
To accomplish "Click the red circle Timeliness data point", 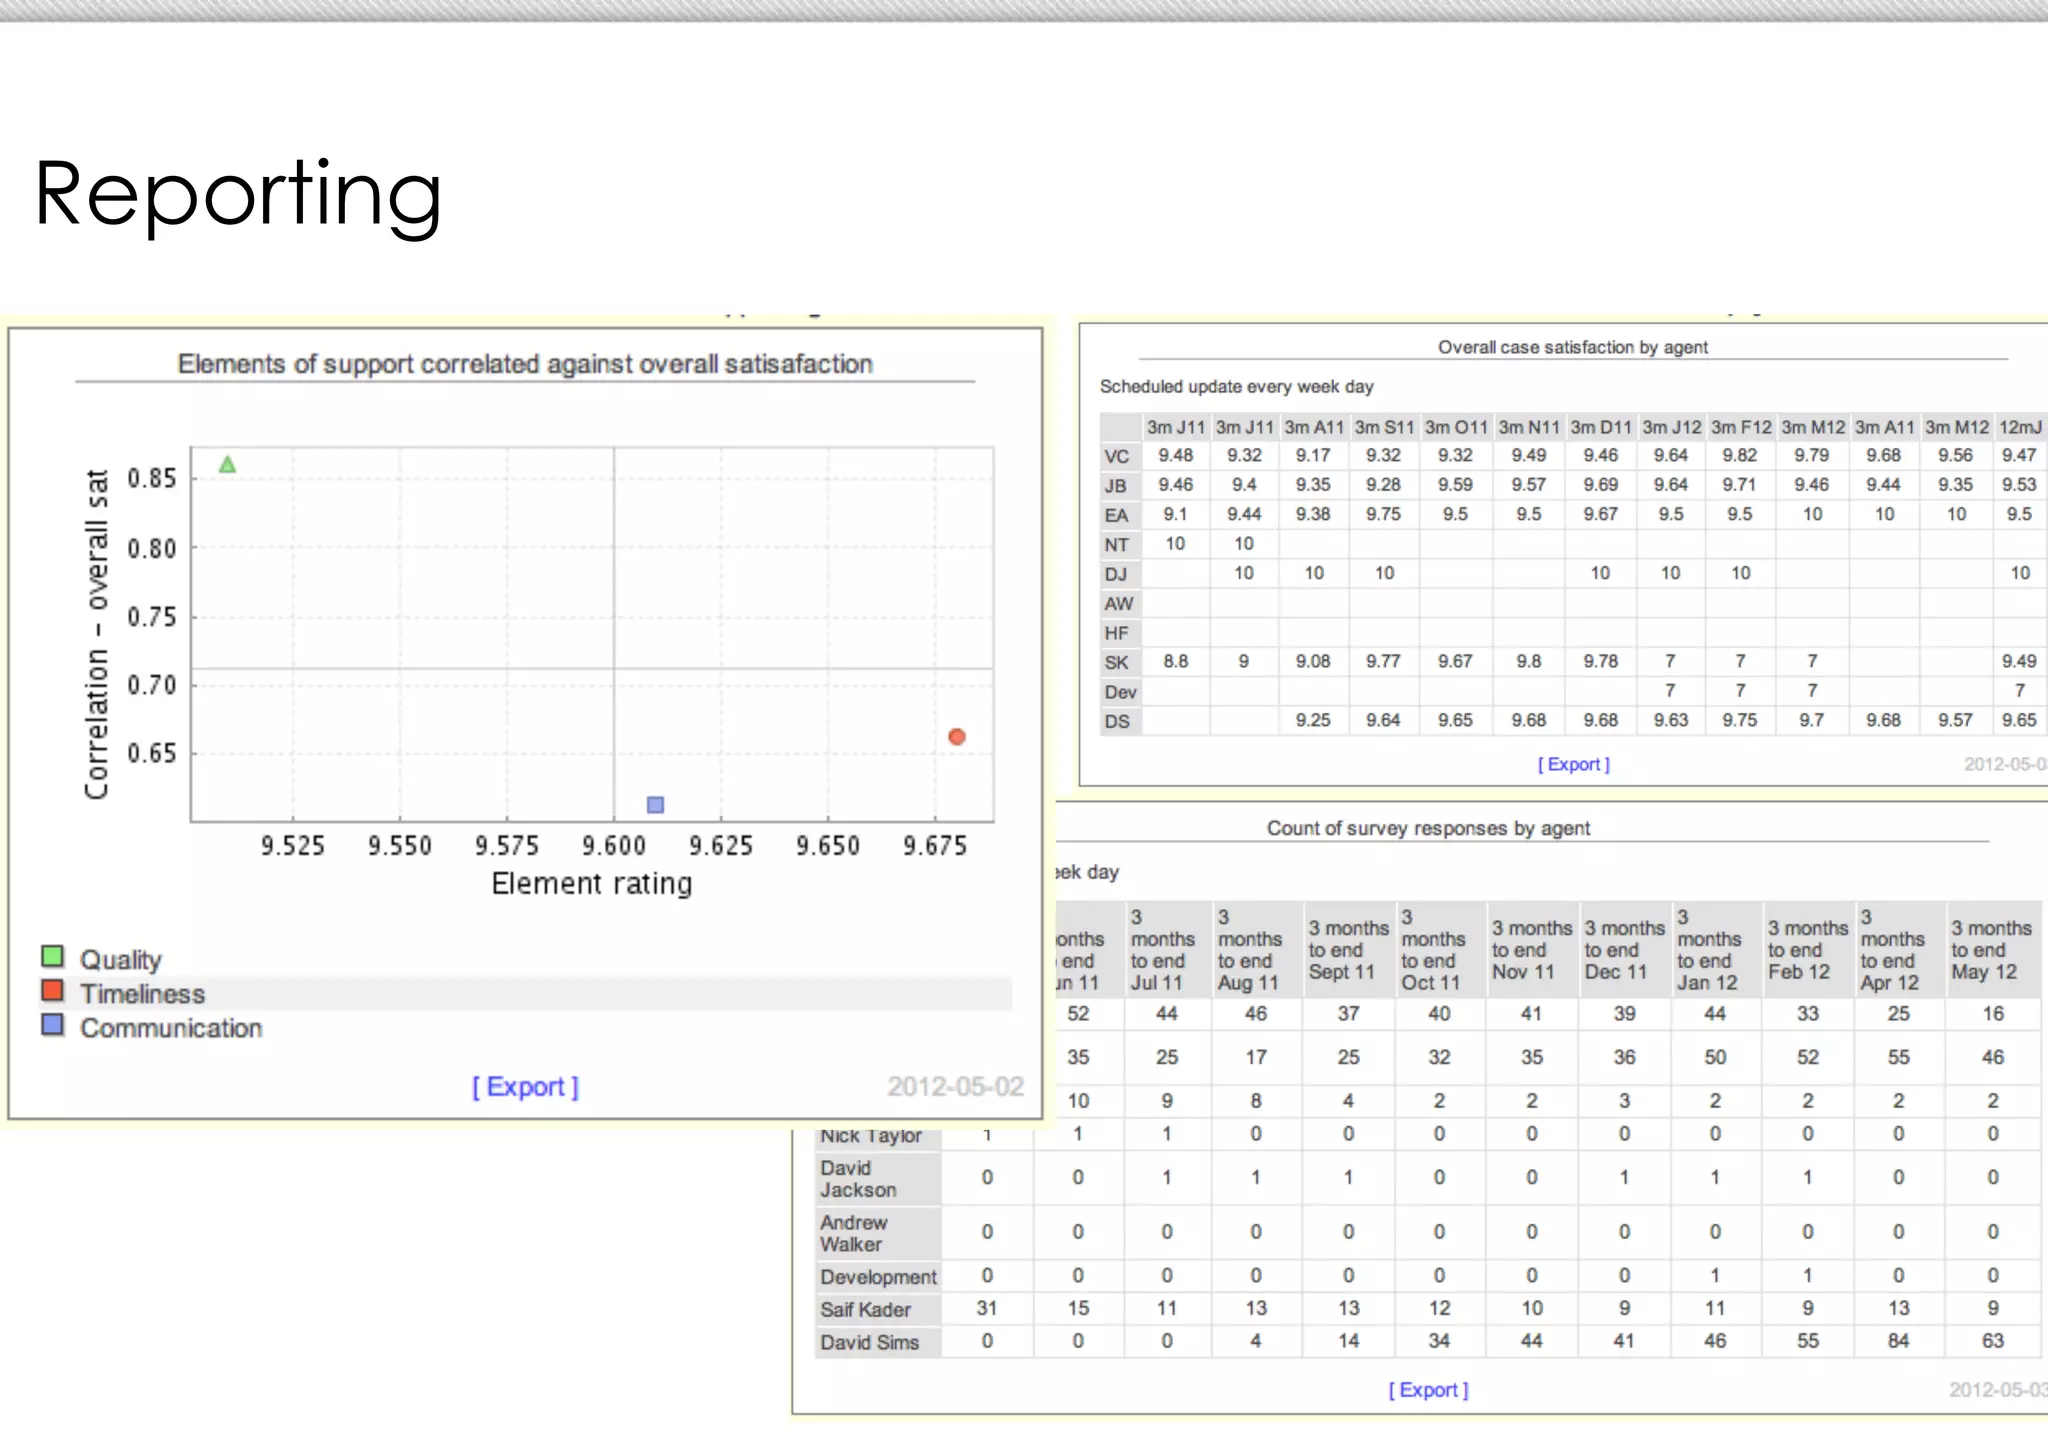I will [957, 737].
